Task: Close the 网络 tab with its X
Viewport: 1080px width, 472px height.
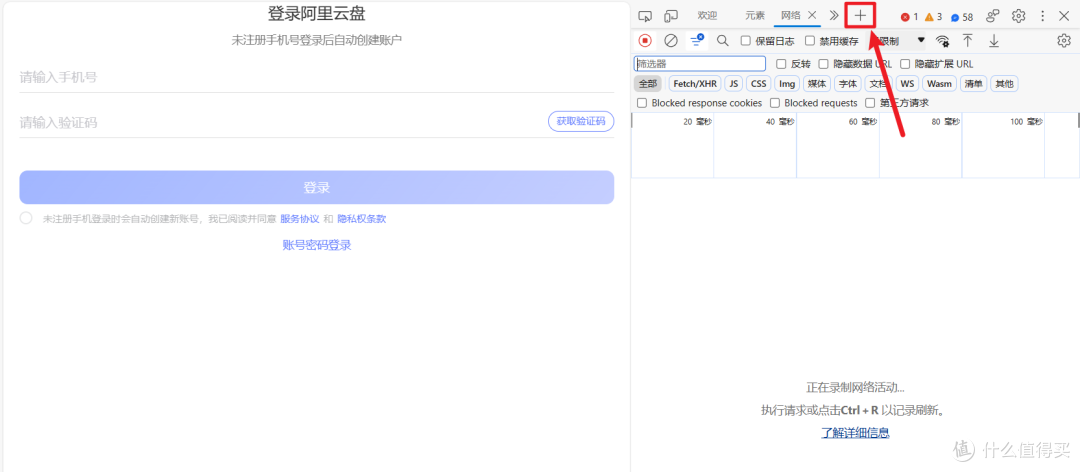Action: click(812, 15)
